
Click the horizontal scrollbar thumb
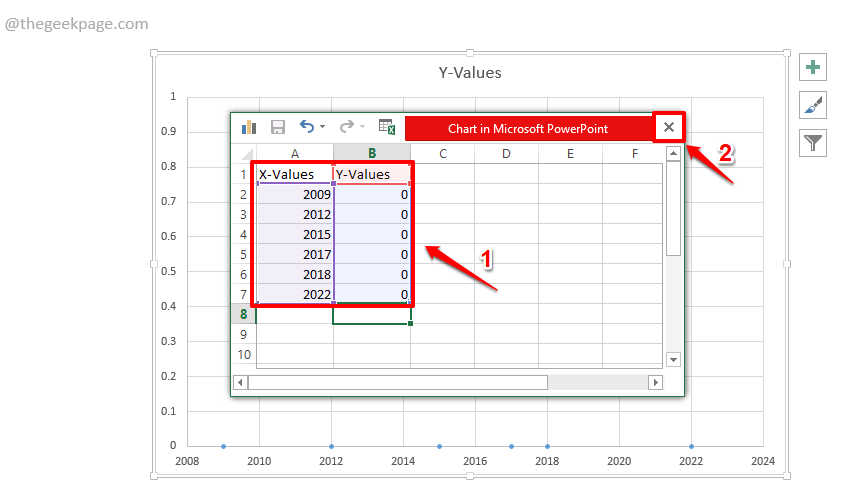[398, 383]
